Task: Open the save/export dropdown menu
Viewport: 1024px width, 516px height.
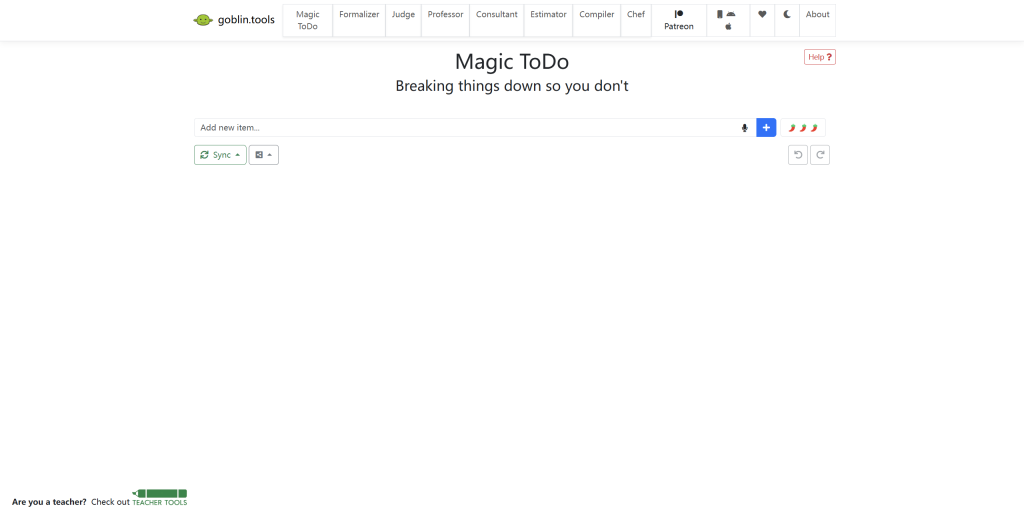Action: [264, 155]
